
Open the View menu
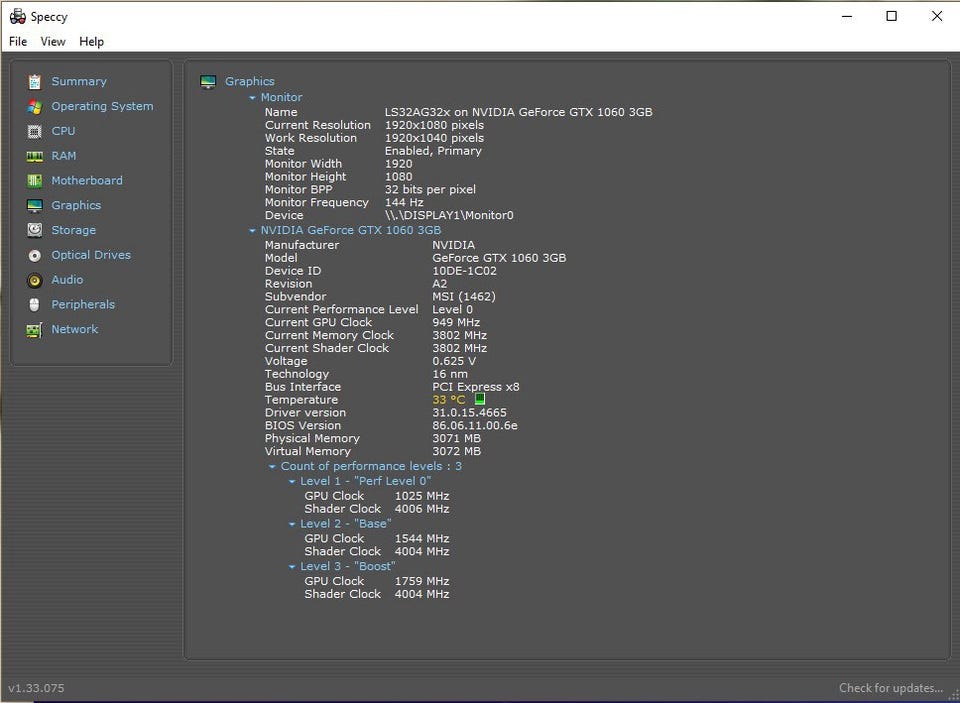53,41
